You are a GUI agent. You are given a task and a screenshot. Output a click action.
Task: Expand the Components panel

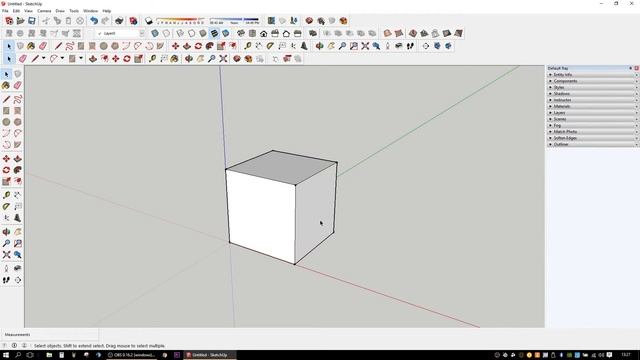pos(593,81)
